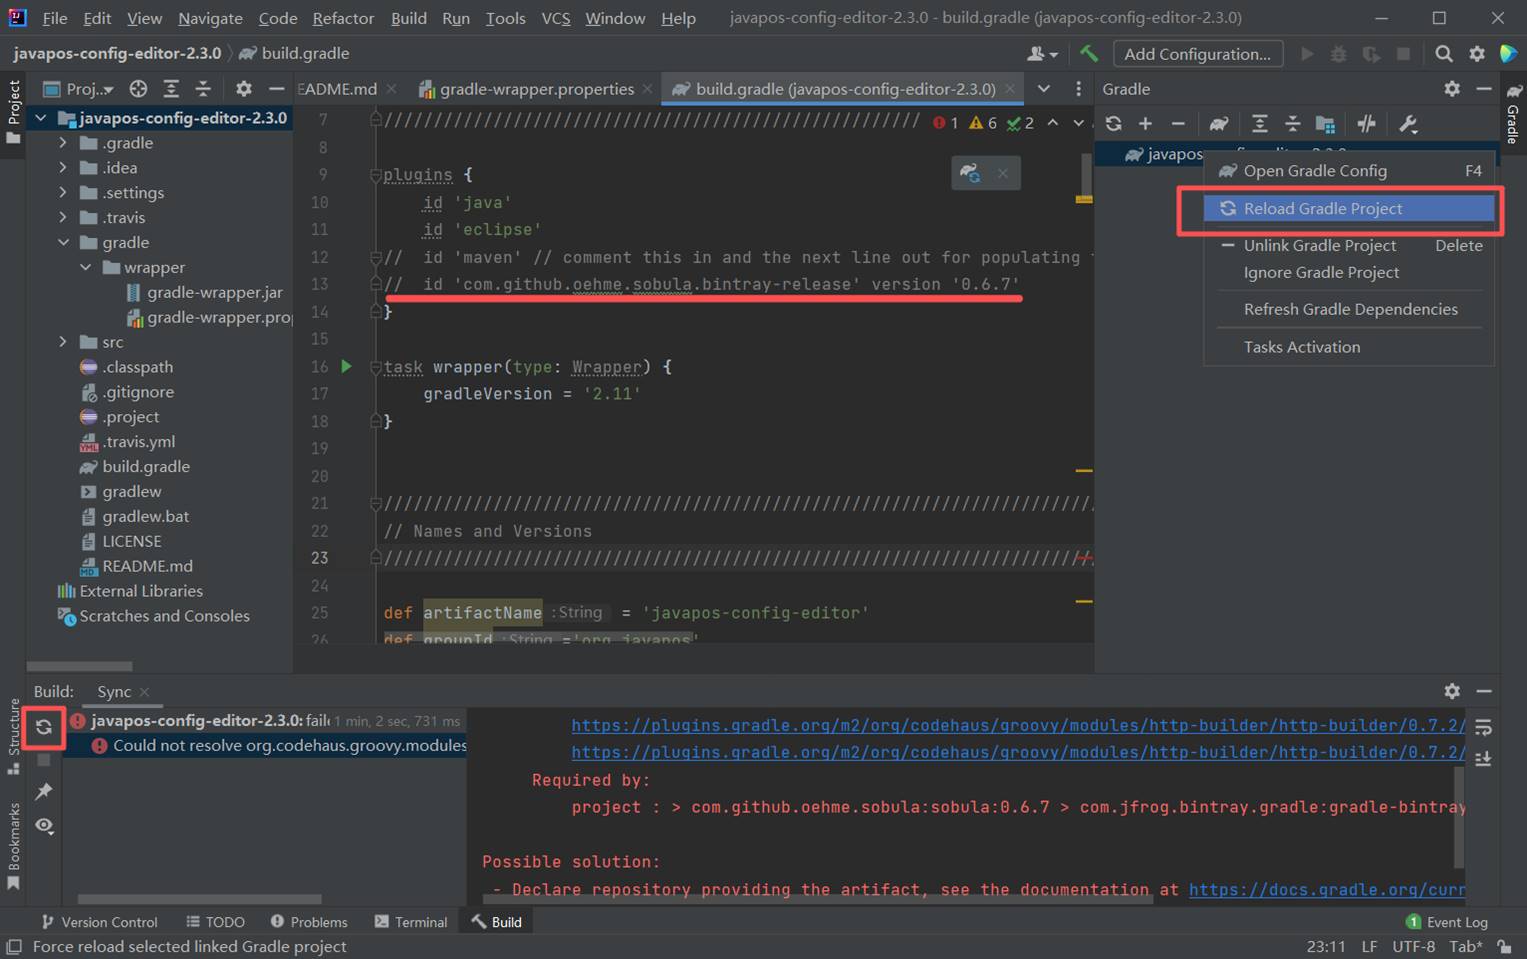This screenshot has height=959, width=1527.
Task: Click the sync restart icon in Build panel
Action: point(44,727)
